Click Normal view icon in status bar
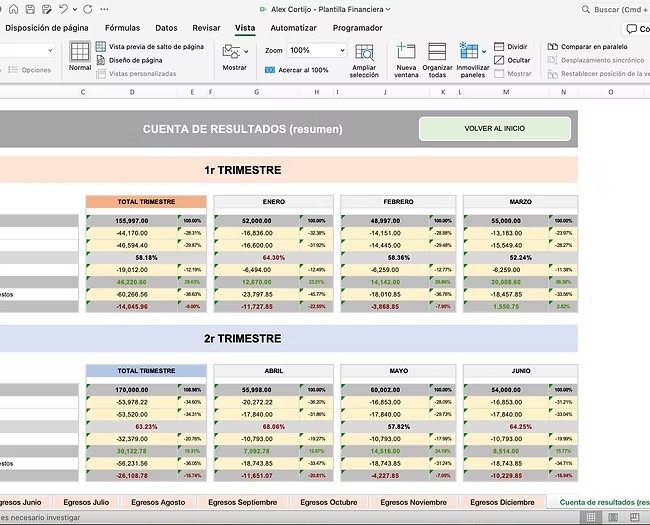Image resolution: width=650 pixels, height=525 pixels. (591, 517)
